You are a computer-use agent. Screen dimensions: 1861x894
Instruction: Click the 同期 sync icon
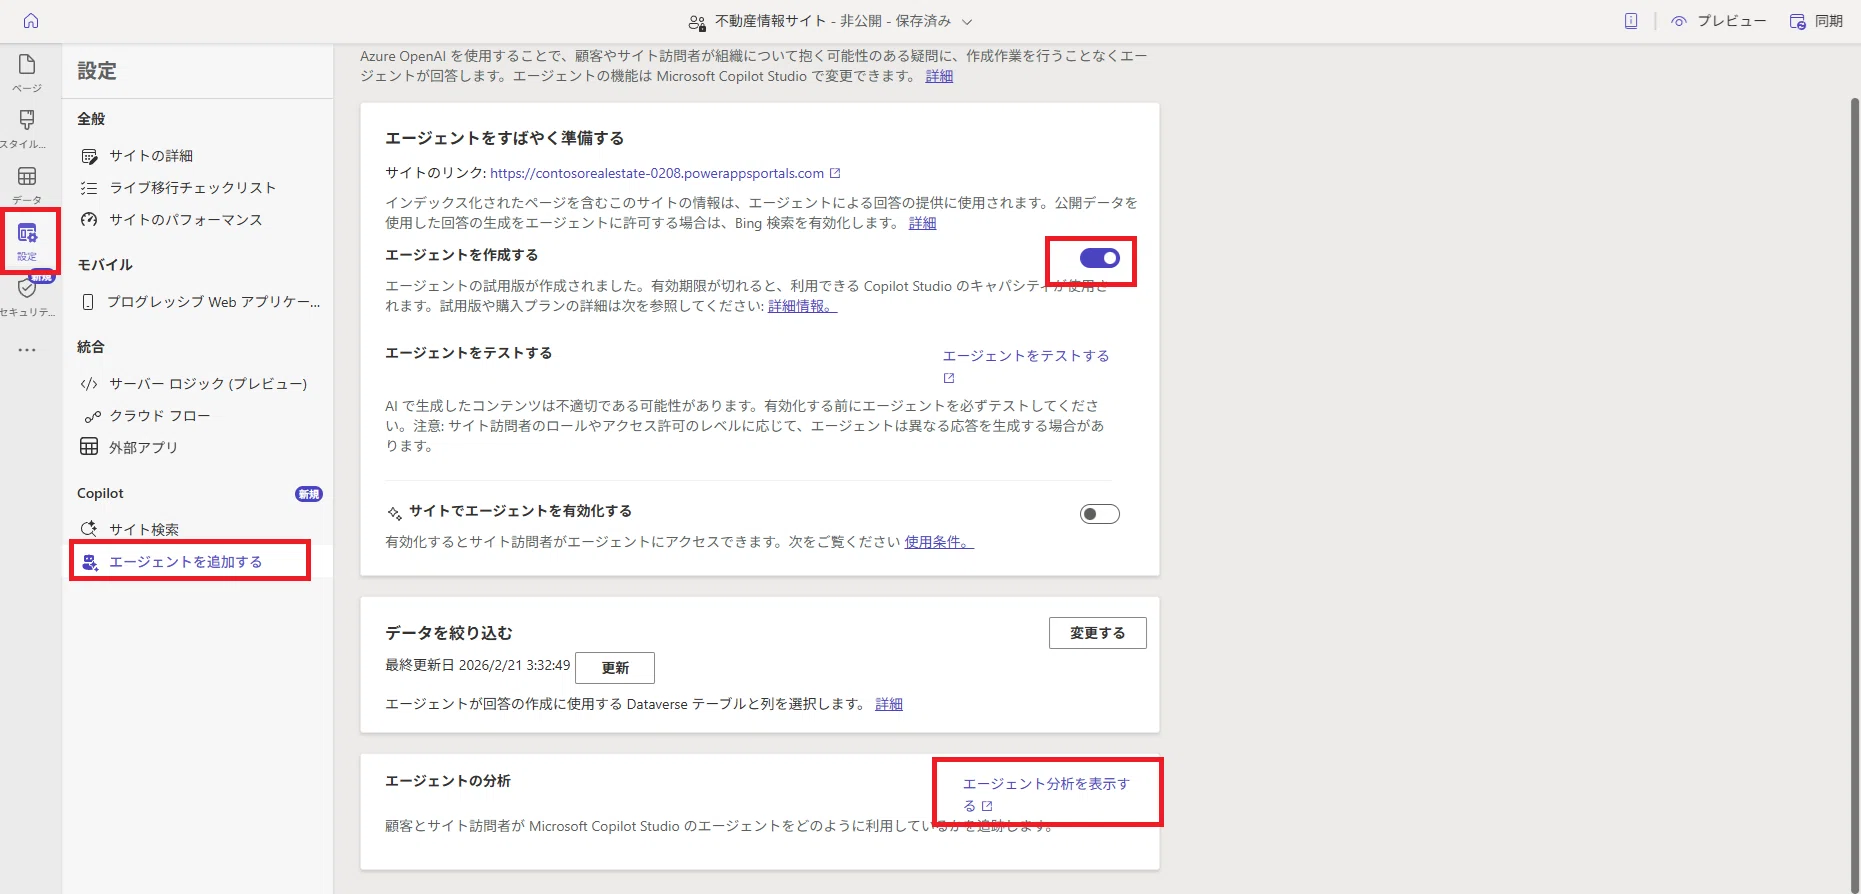tap(1798, 21)
